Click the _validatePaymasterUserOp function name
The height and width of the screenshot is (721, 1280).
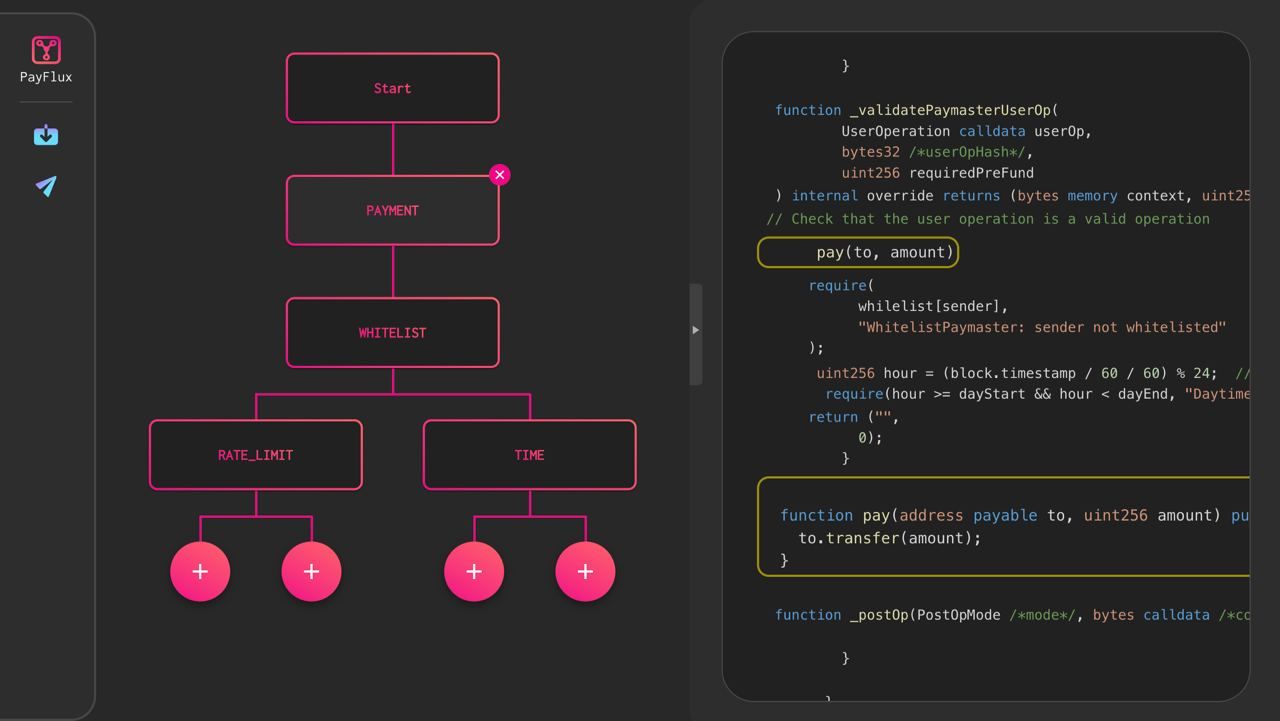(x=950, y=110)
